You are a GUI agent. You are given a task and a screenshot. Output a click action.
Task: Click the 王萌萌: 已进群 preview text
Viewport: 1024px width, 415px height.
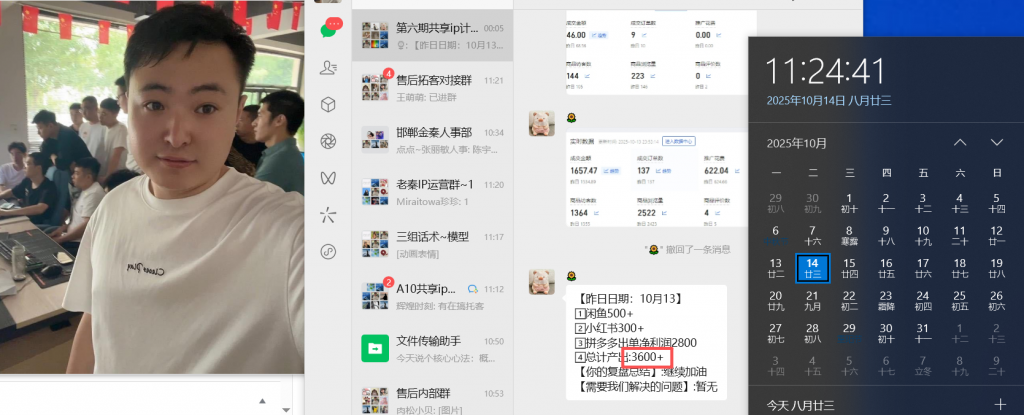point(426,97)
